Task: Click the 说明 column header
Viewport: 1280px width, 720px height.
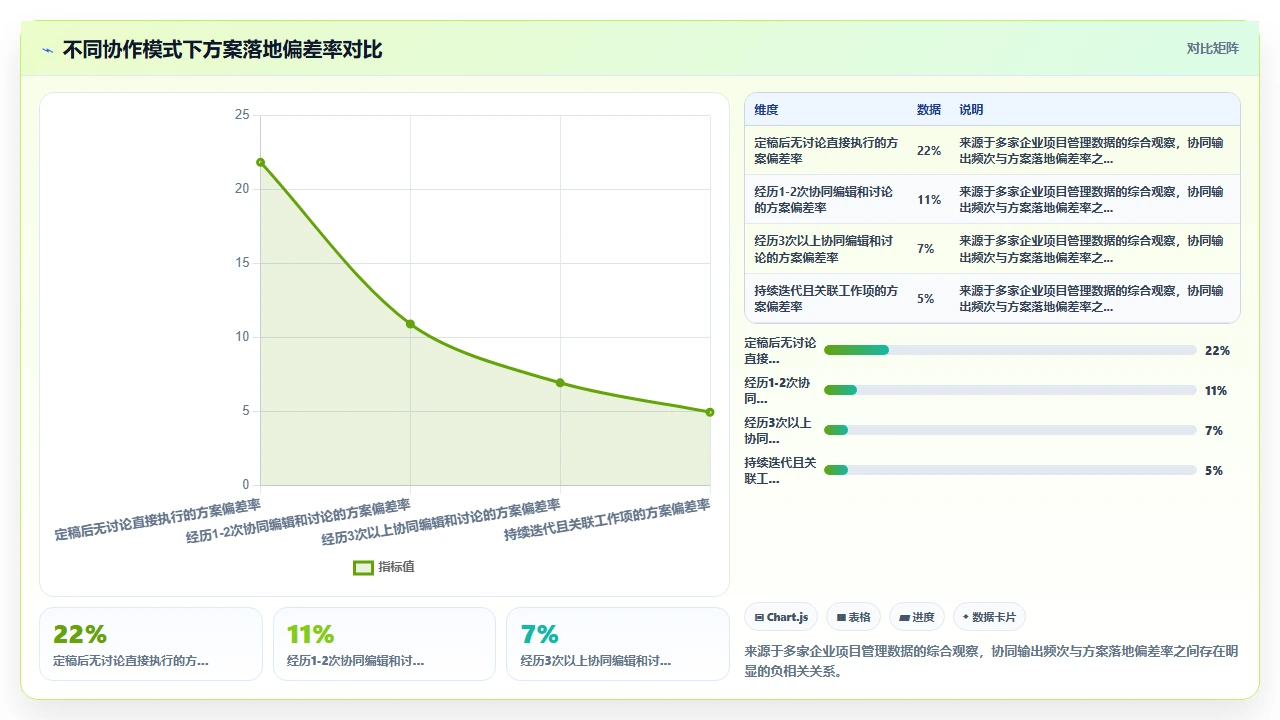Action: tap(971, 110)
